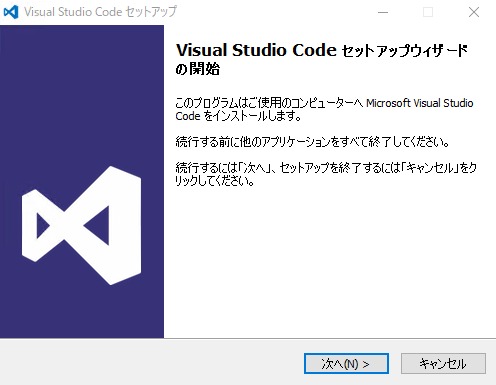Image resolution: width=496 pixels, height=385 pixels.
Task: Click the bold heading Visual Studio Code セットアップウィザード
Action: click(x=322, y=50)
